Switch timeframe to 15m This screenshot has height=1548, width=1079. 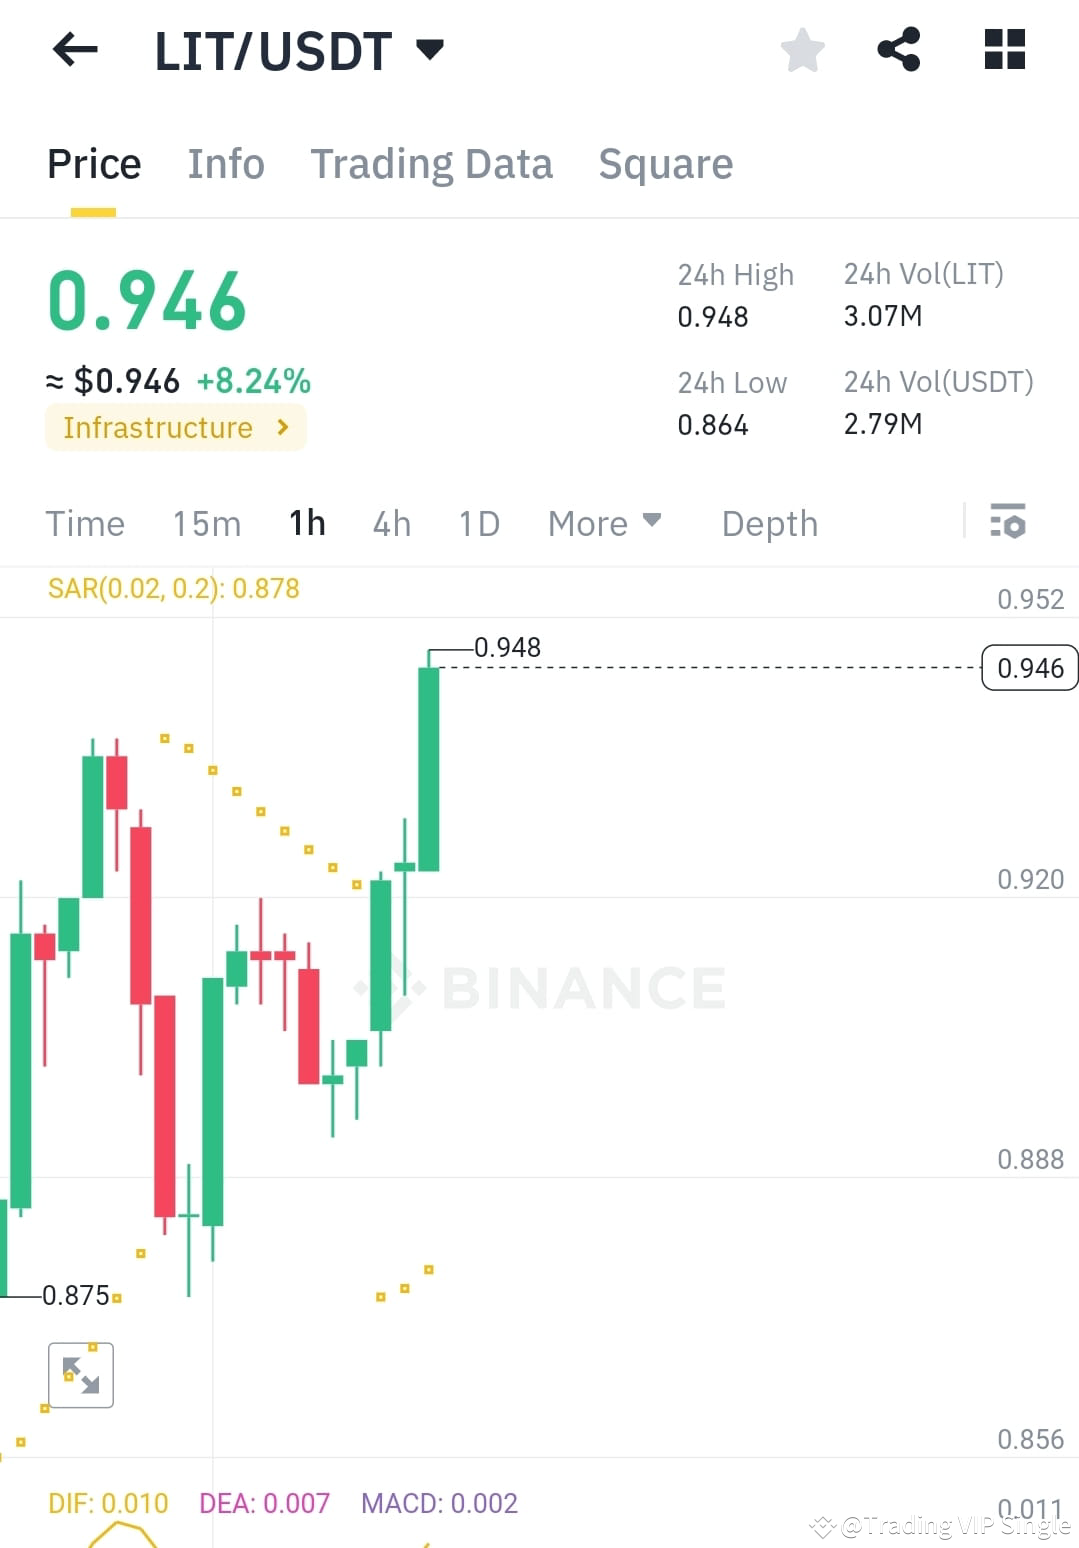tap(206, 522)
